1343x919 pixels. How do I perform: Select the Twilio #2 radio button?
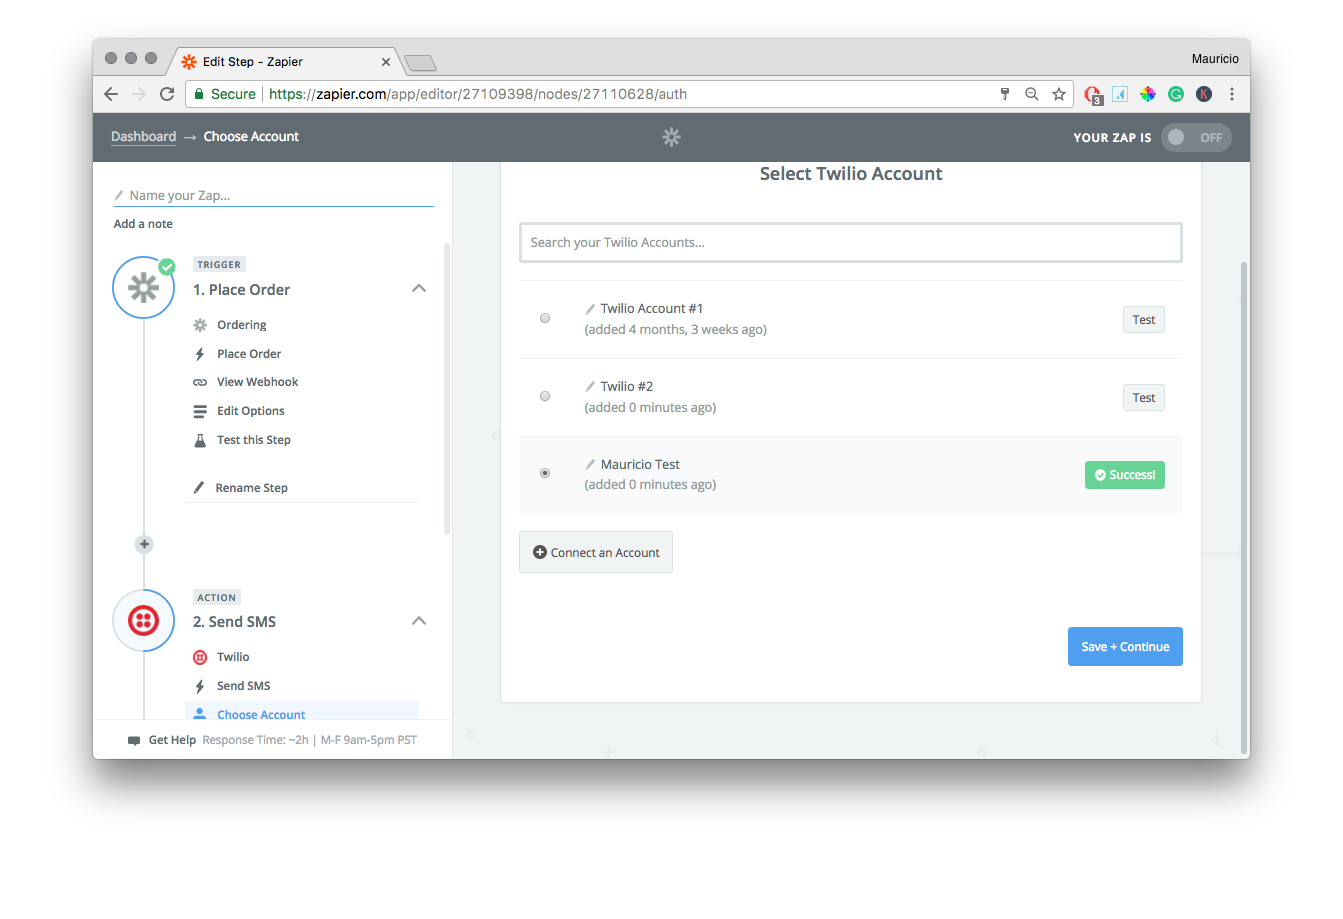pyautogui.click(x=545, y=396)
